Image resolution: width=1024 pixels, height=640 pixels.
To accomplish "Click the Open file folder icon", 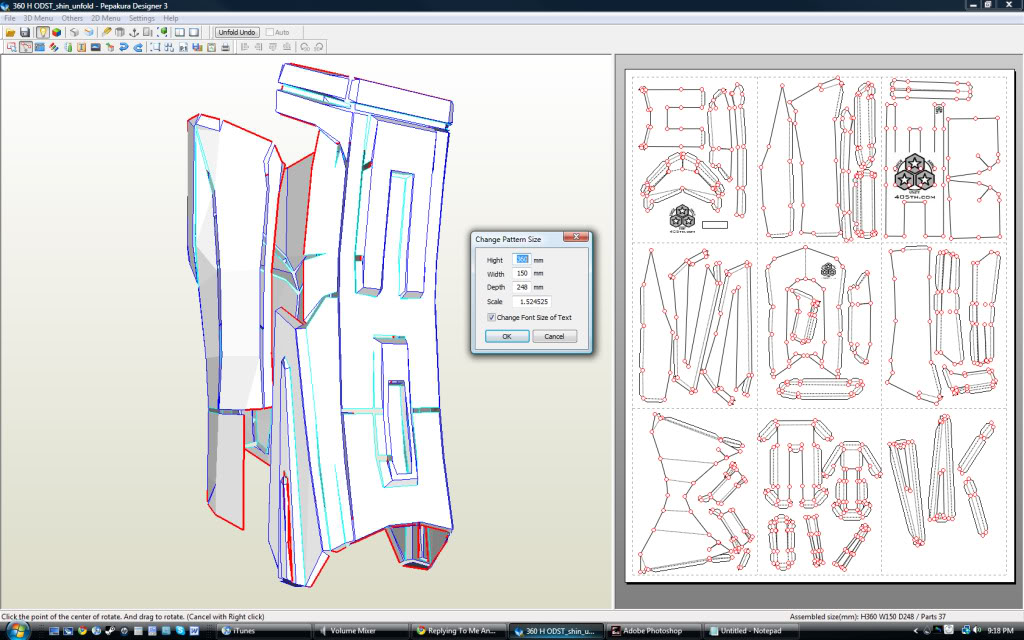I will pos(10,32).
